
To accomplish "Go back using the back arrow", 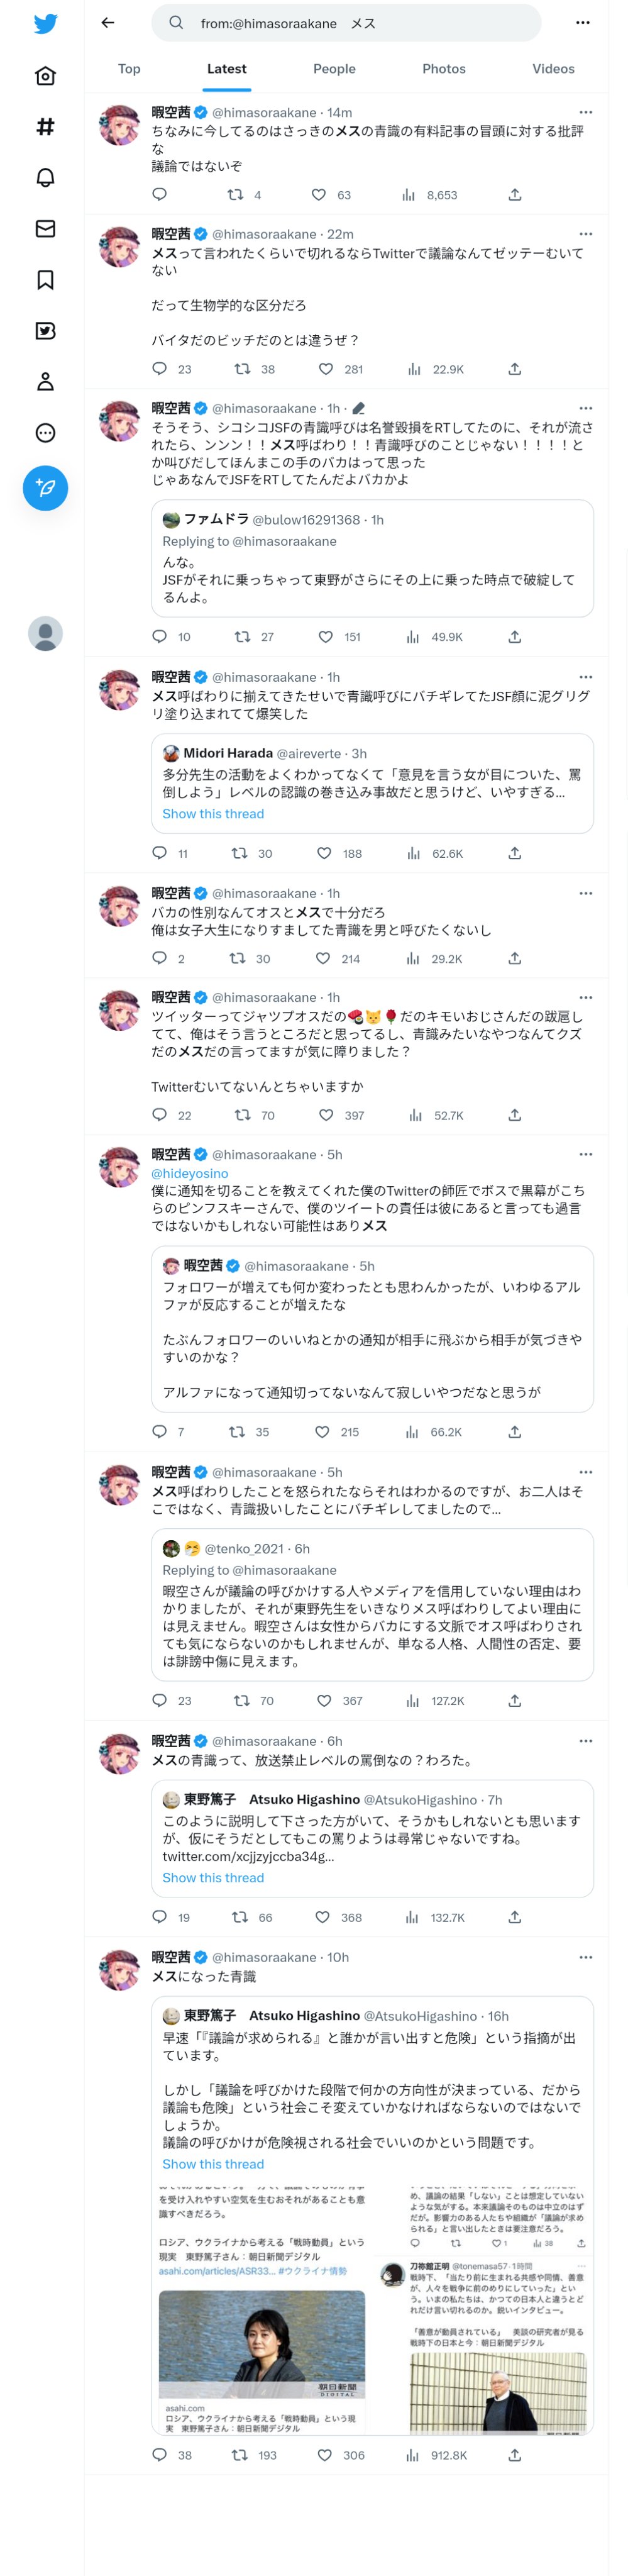I will [x=108, y=23].
